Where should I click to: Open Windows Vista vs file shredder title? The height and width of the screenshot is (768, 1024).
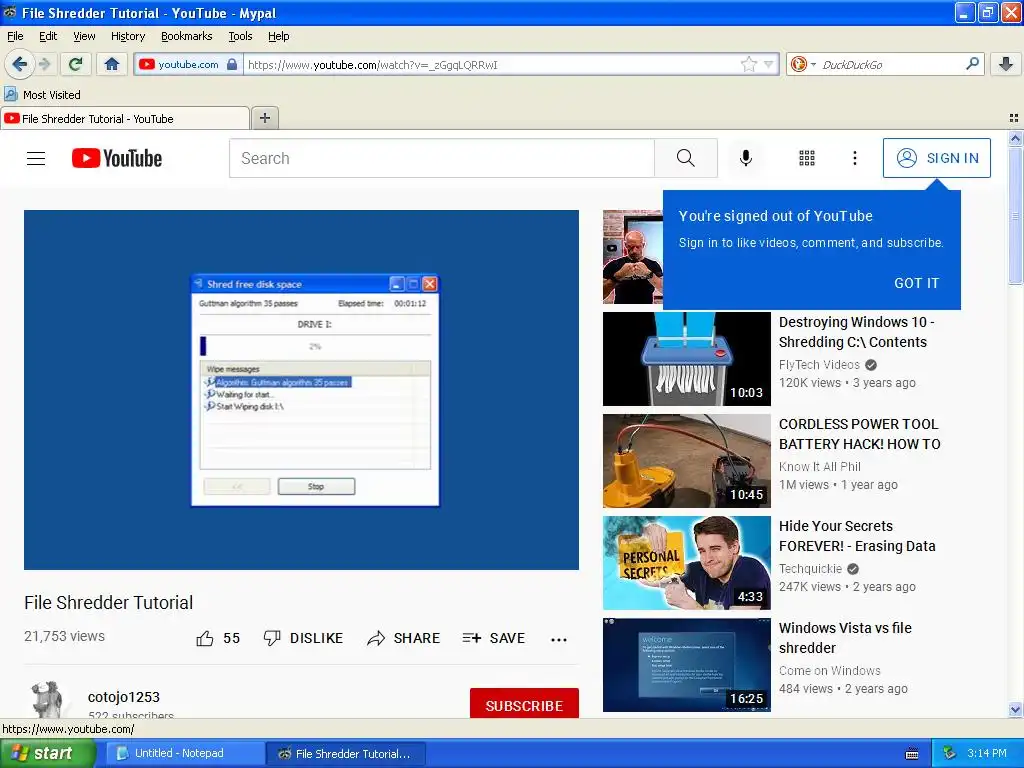point(845,637)
